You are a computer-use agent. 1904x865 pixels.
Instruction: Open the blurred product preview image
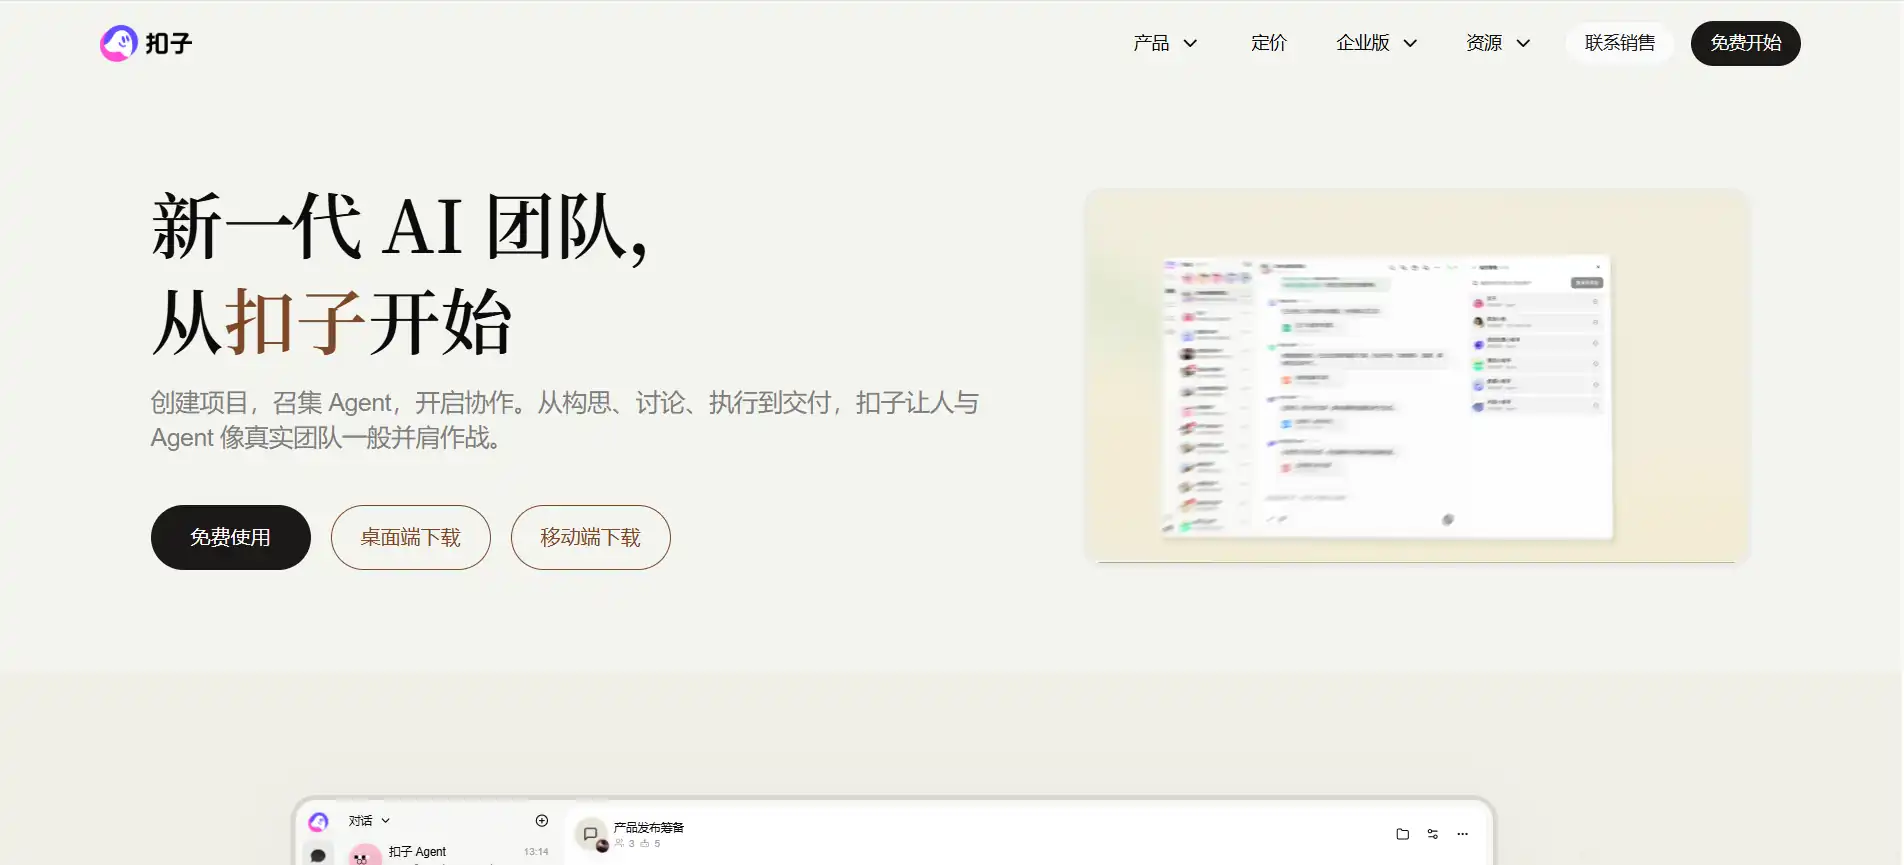[1417, 376]
